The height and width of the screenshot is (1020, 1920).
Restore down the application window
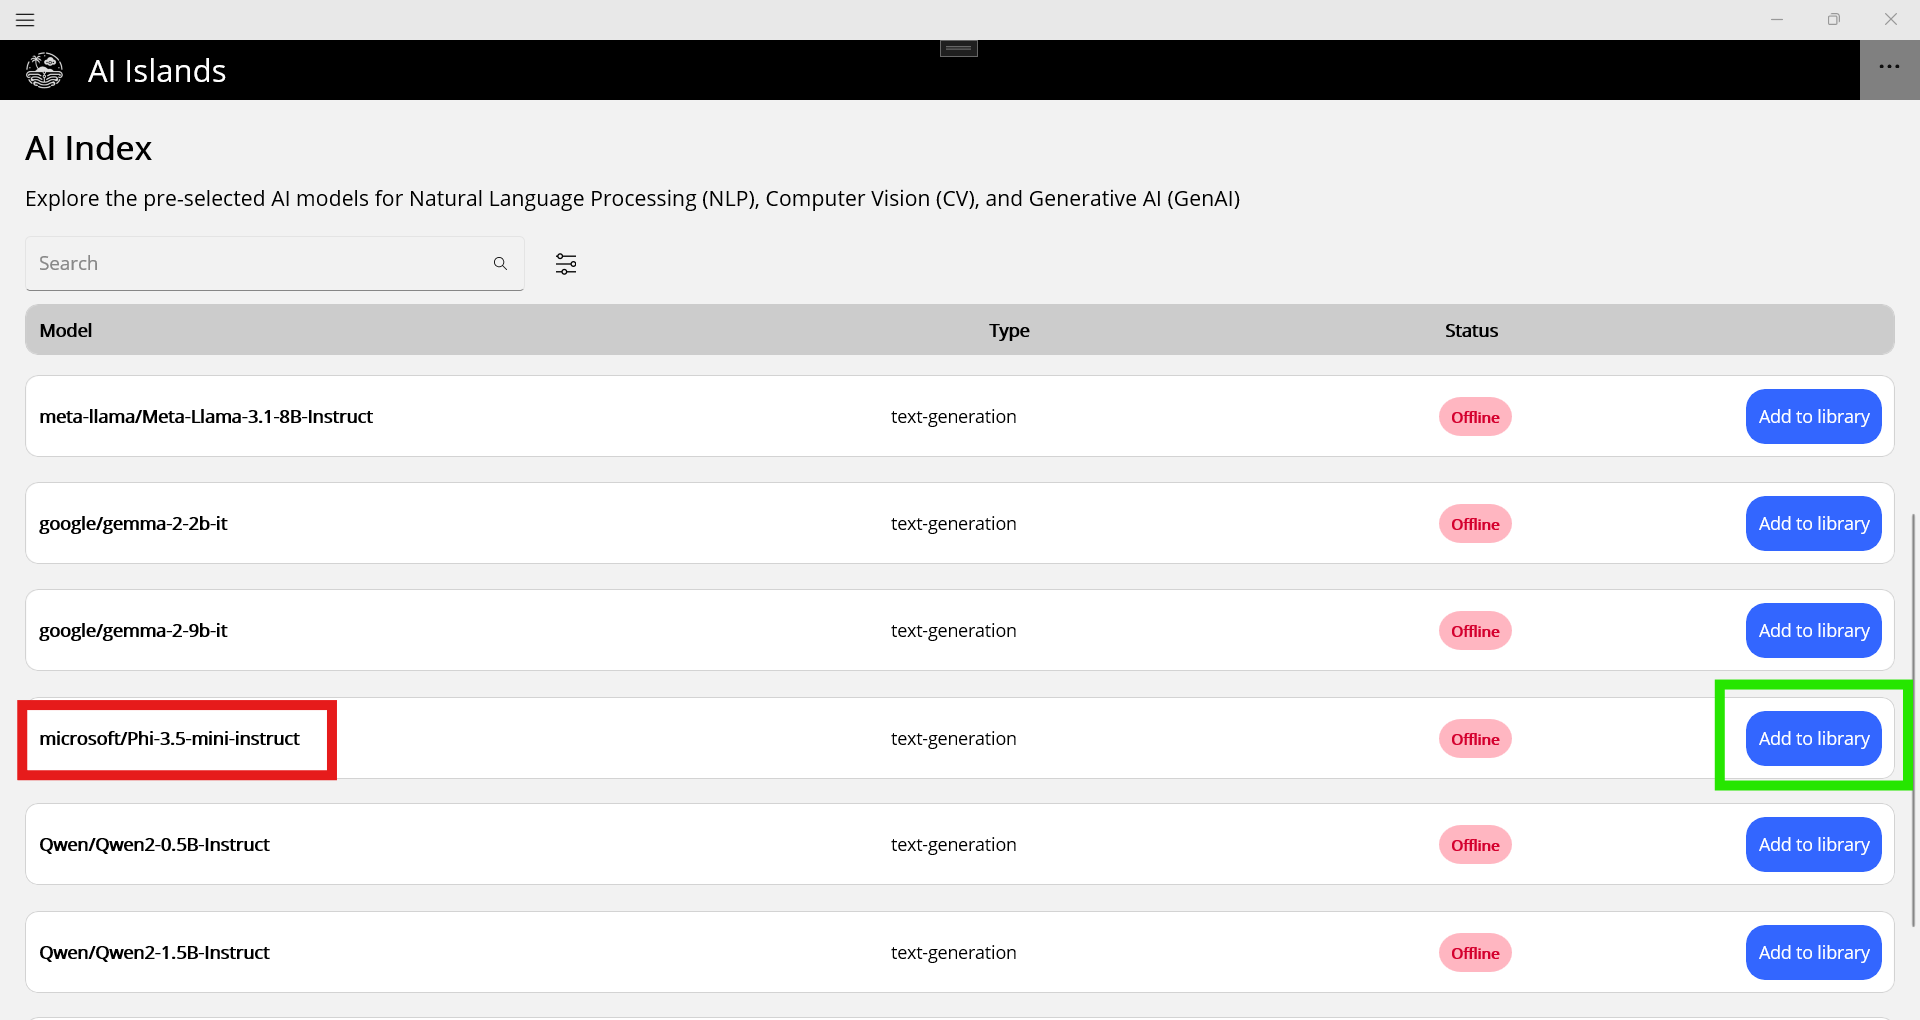pos(1833,19)
